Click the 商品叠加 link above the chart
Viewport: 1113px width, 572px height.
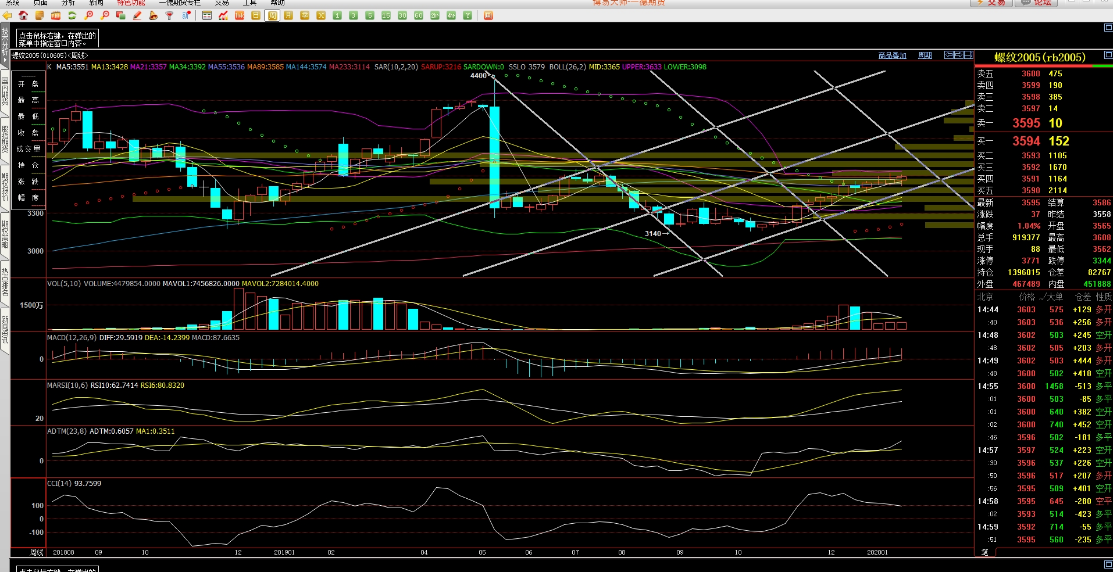point(892,55)
